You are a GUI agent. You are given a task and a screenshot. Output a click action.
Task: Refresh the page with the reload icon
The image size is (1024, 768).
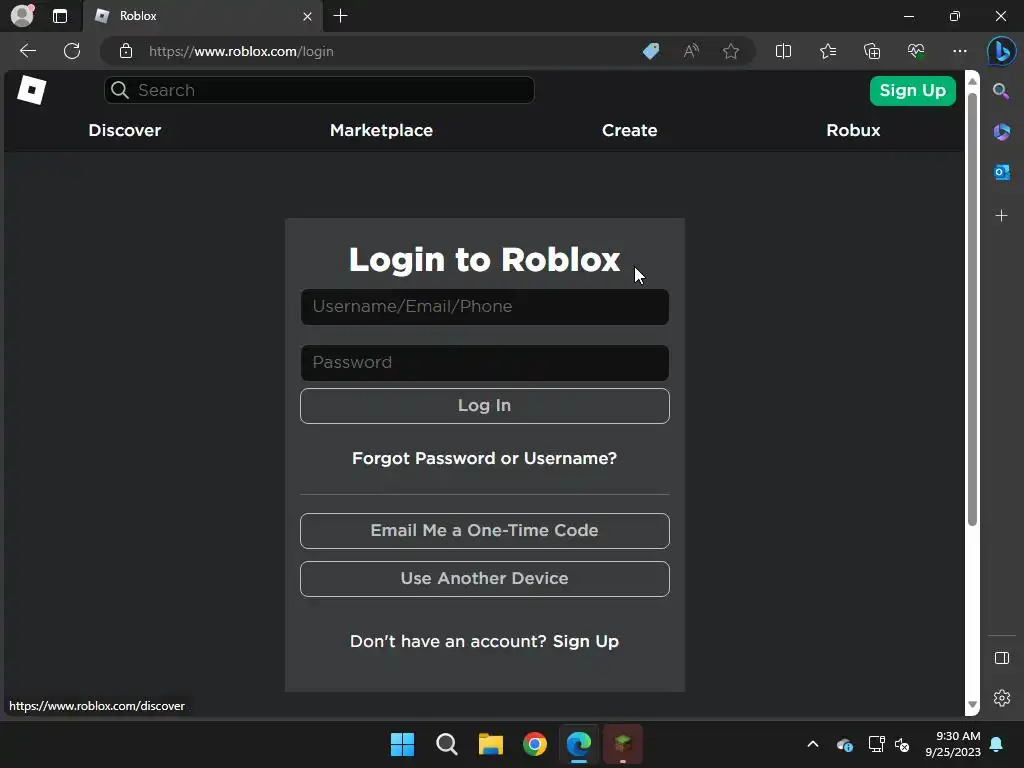(72, 51)
